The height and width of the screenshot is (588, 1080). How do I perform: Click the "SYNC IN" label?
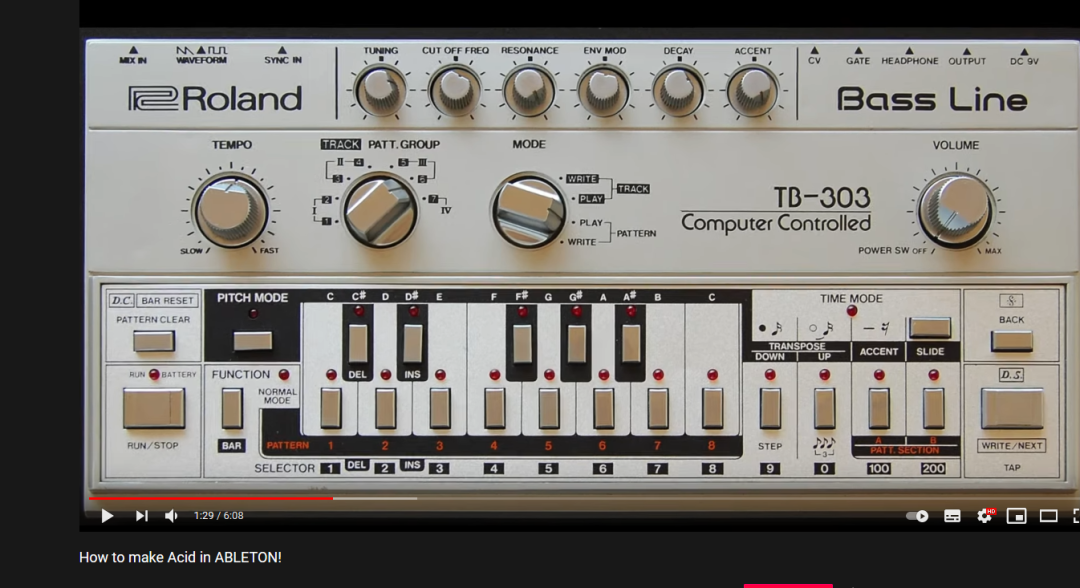pyautogui.click(x=282, y=60)
